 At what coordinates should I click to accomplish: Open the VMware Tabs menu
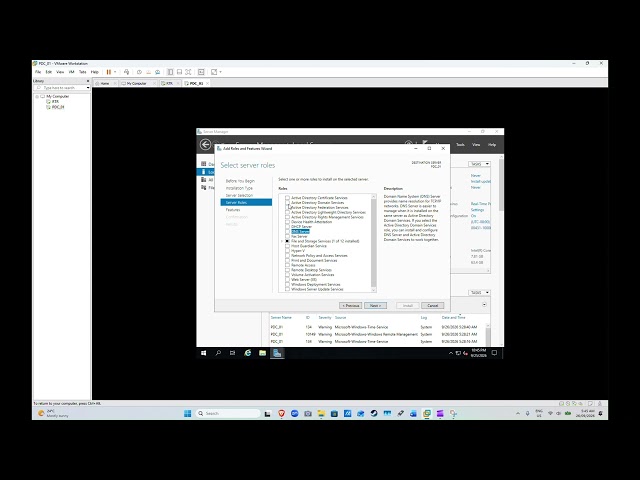pyautogui.click(x=82, y=72)
